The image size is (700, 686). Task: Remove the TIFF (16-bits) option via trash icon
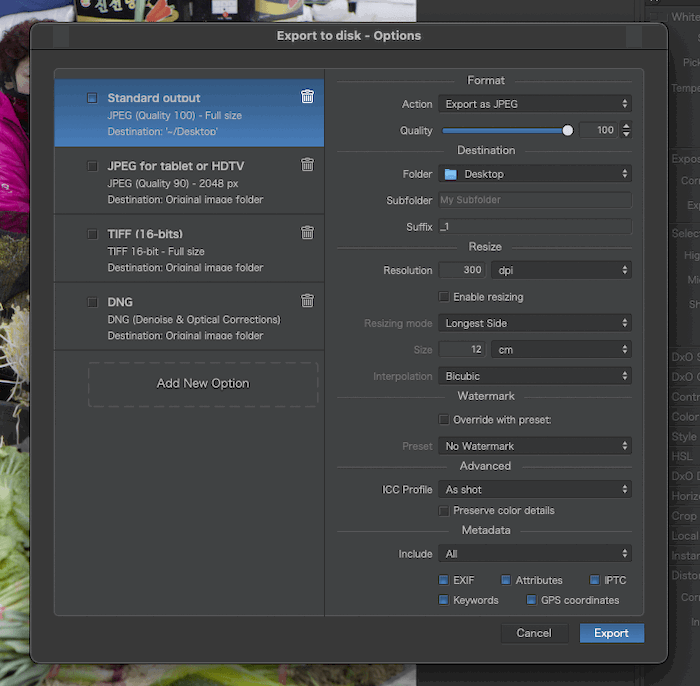(x=307, y=233)
